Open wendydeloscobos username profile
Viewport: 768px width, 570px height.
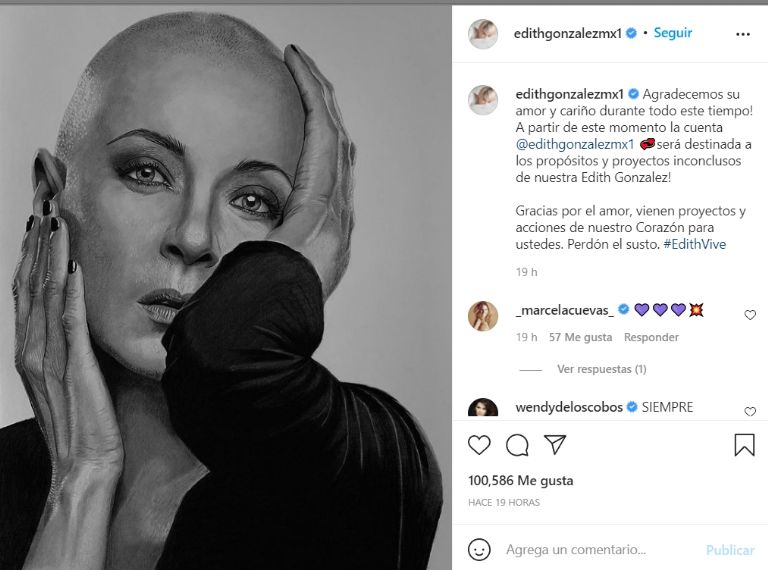tap(569, 407)
